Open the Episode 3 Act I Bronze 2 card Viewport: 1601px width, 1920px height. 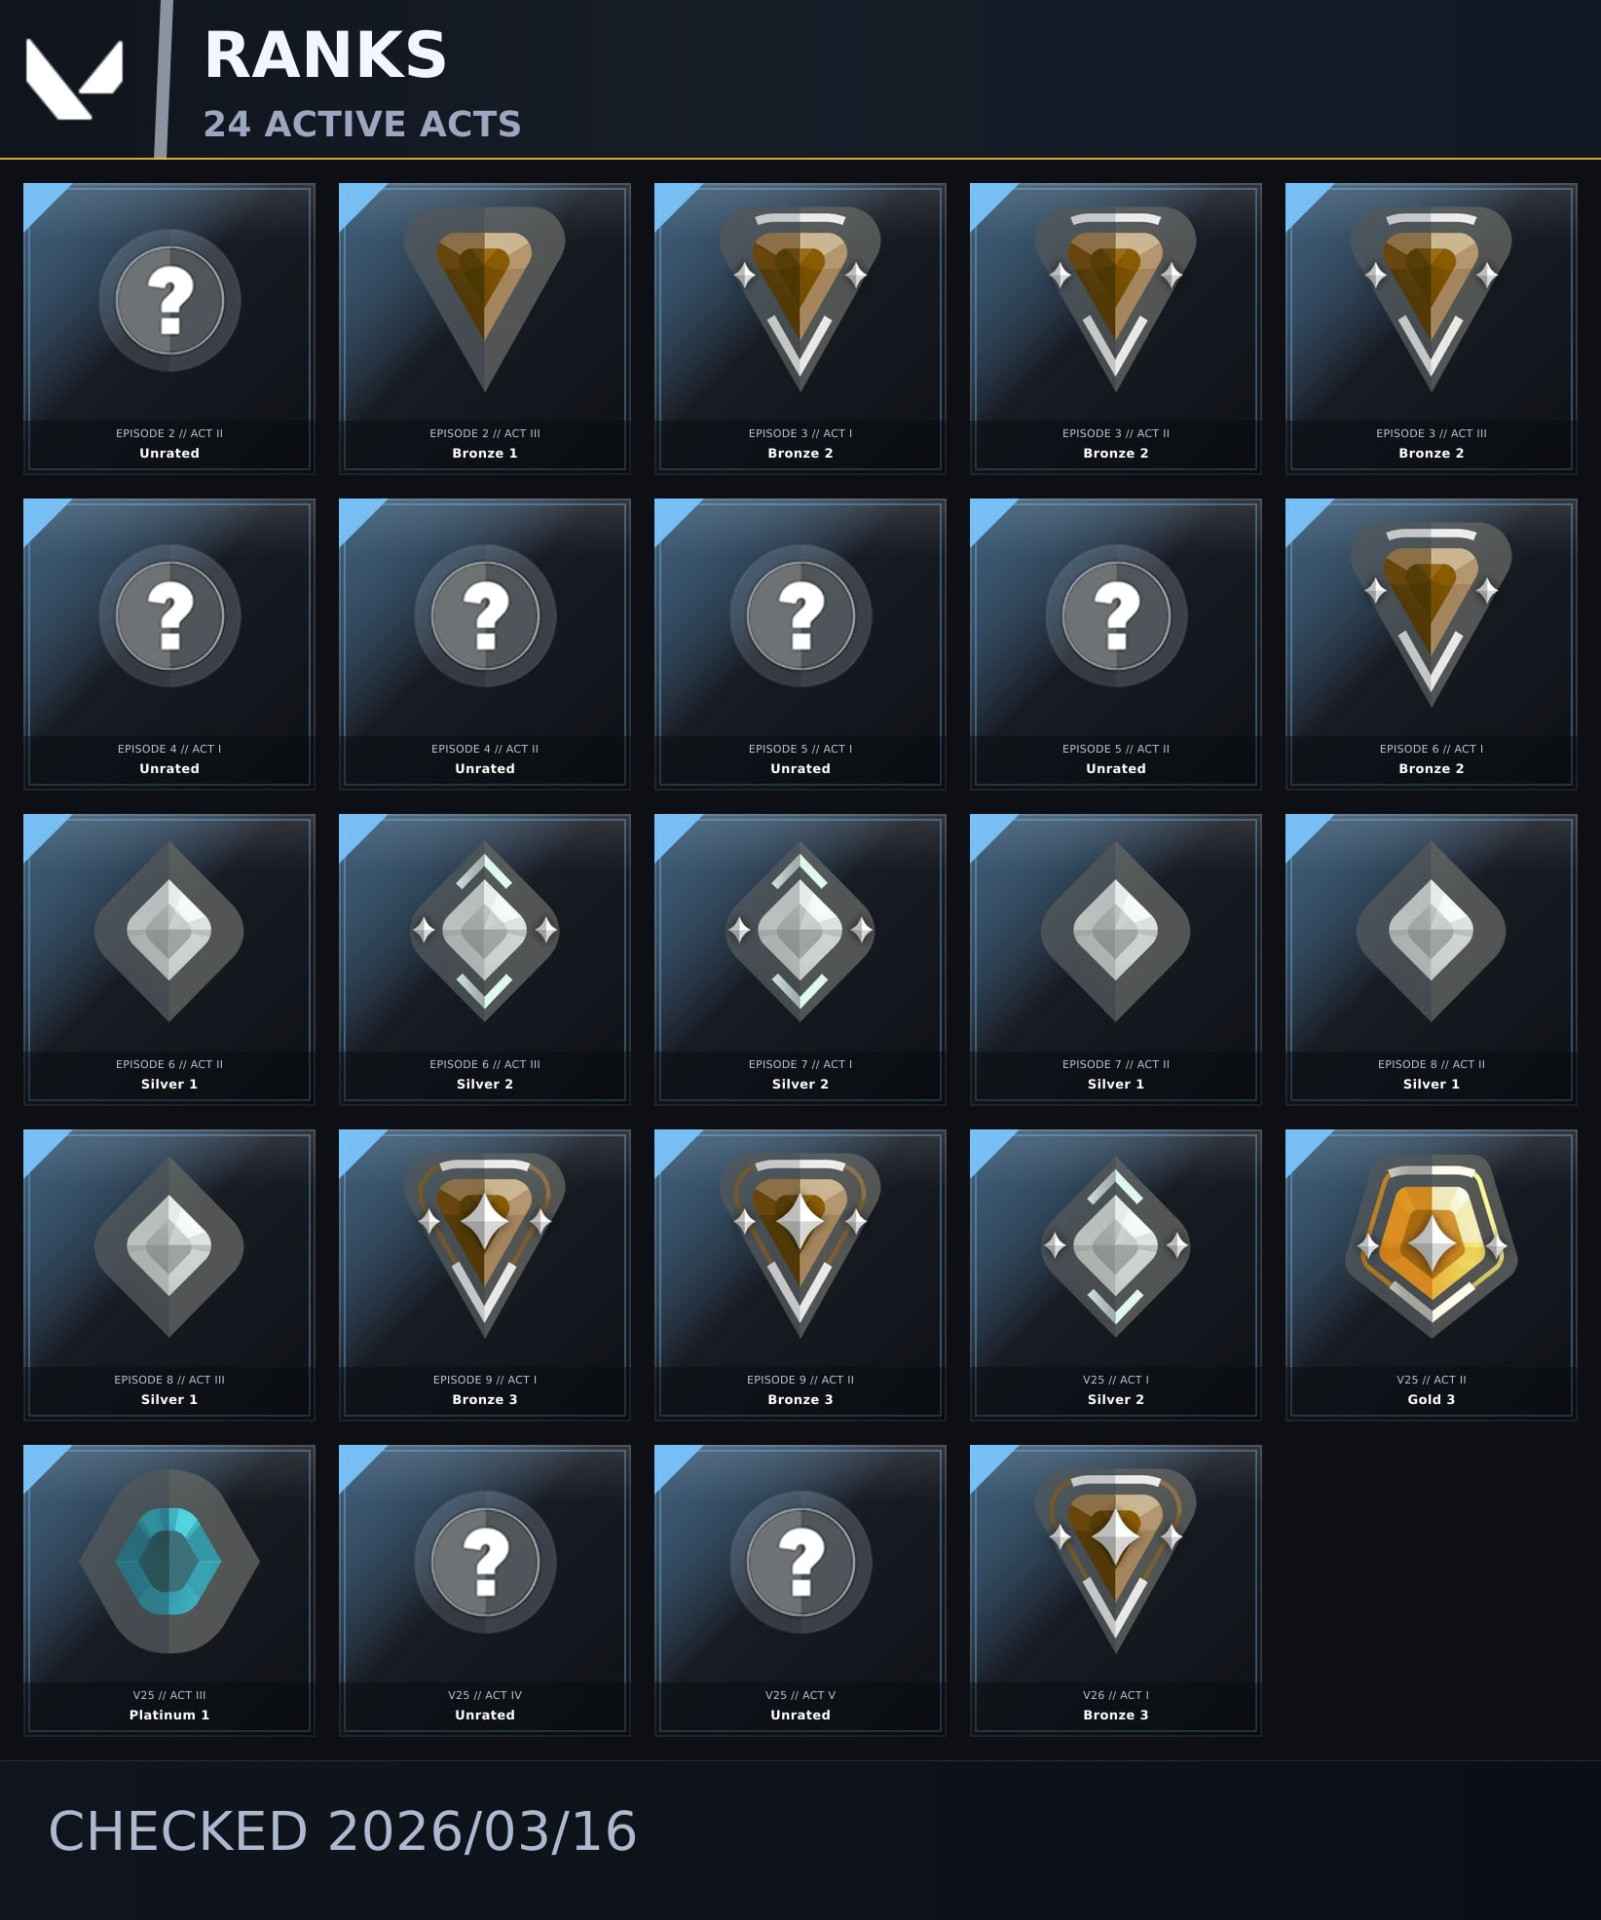tap(800, 328)
